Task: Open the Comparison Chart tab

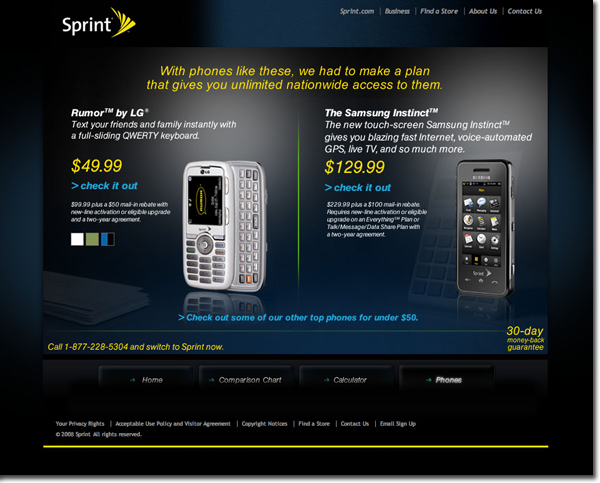Action: 246,380
